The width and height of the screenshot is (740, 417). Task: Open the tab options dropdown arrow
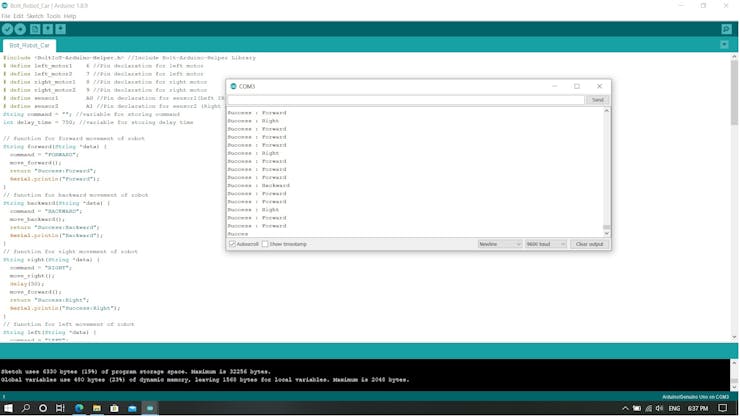(724, 45)
